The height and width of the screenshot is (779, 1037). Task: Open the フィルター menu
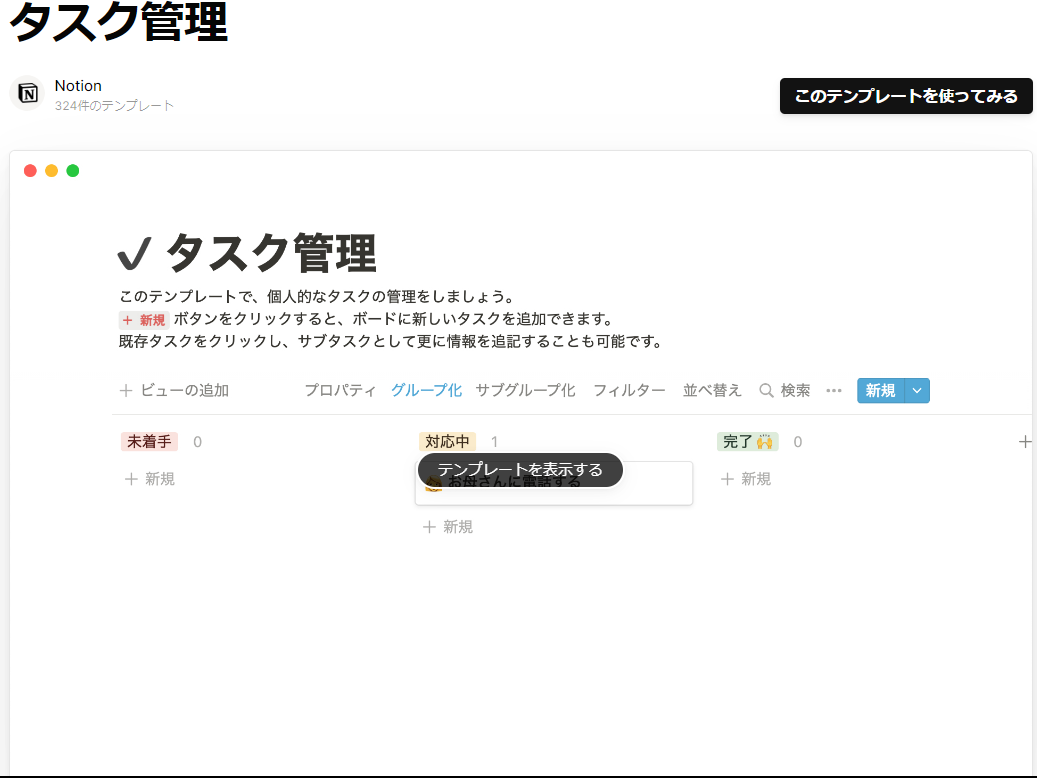(629, 391)
